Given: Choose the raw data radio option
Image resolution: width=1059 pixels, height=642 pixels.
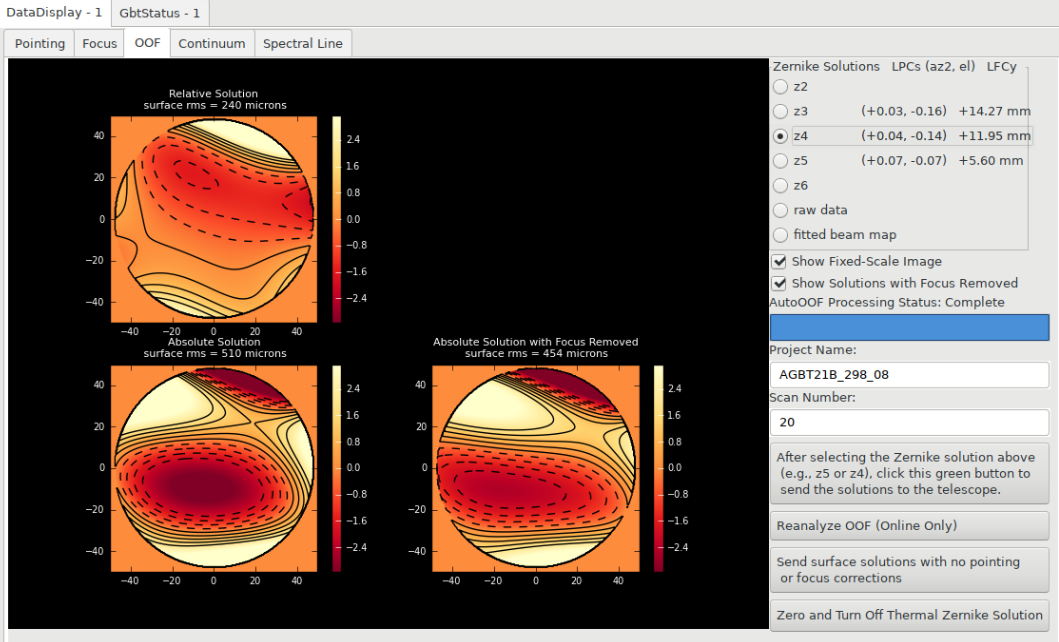Looking at the screenshot, I should coord(780,210).
